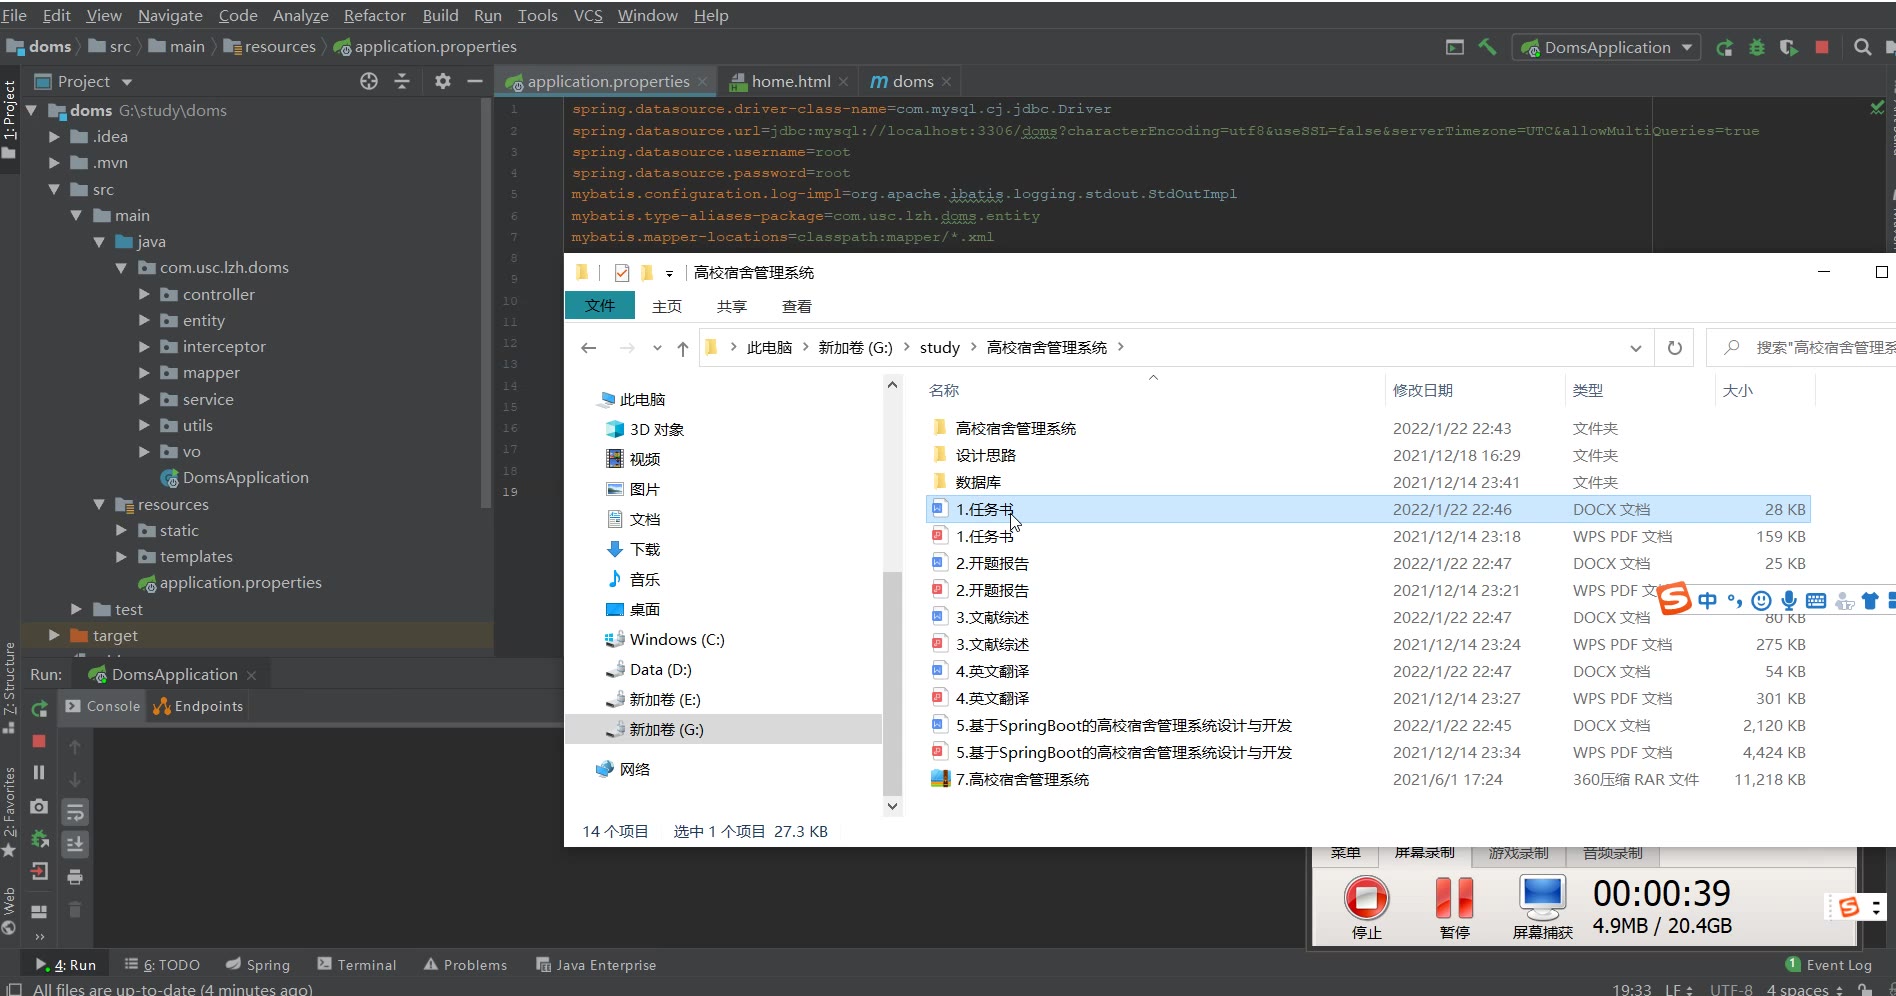Toggle scroll to end in console
Viewport: 1896px width, 996px height.
pos(75,845)
